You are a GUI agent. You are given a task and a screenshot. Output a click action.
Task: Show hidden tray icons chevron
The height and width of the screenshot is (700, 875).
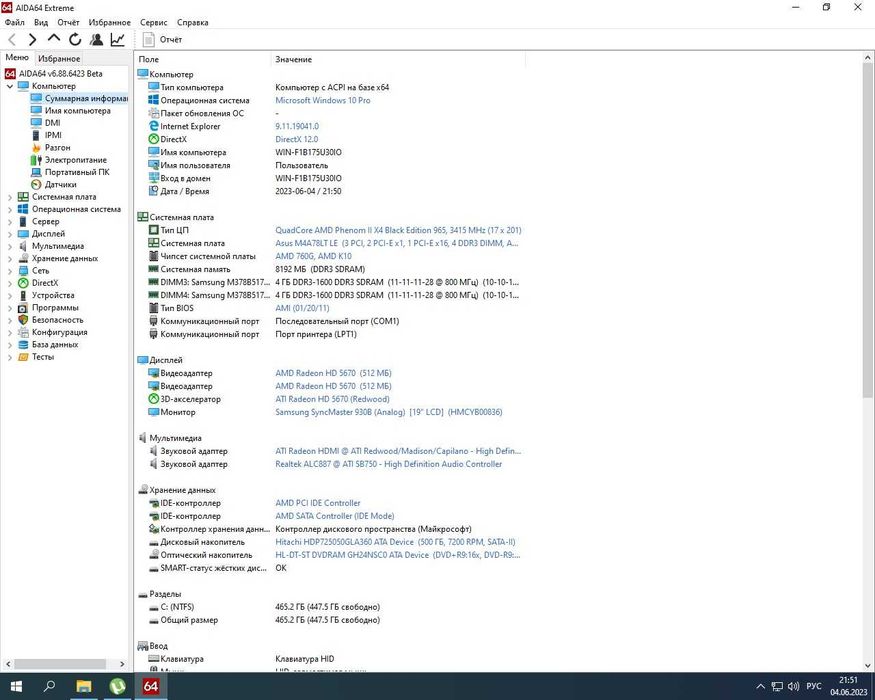[761, 687]
